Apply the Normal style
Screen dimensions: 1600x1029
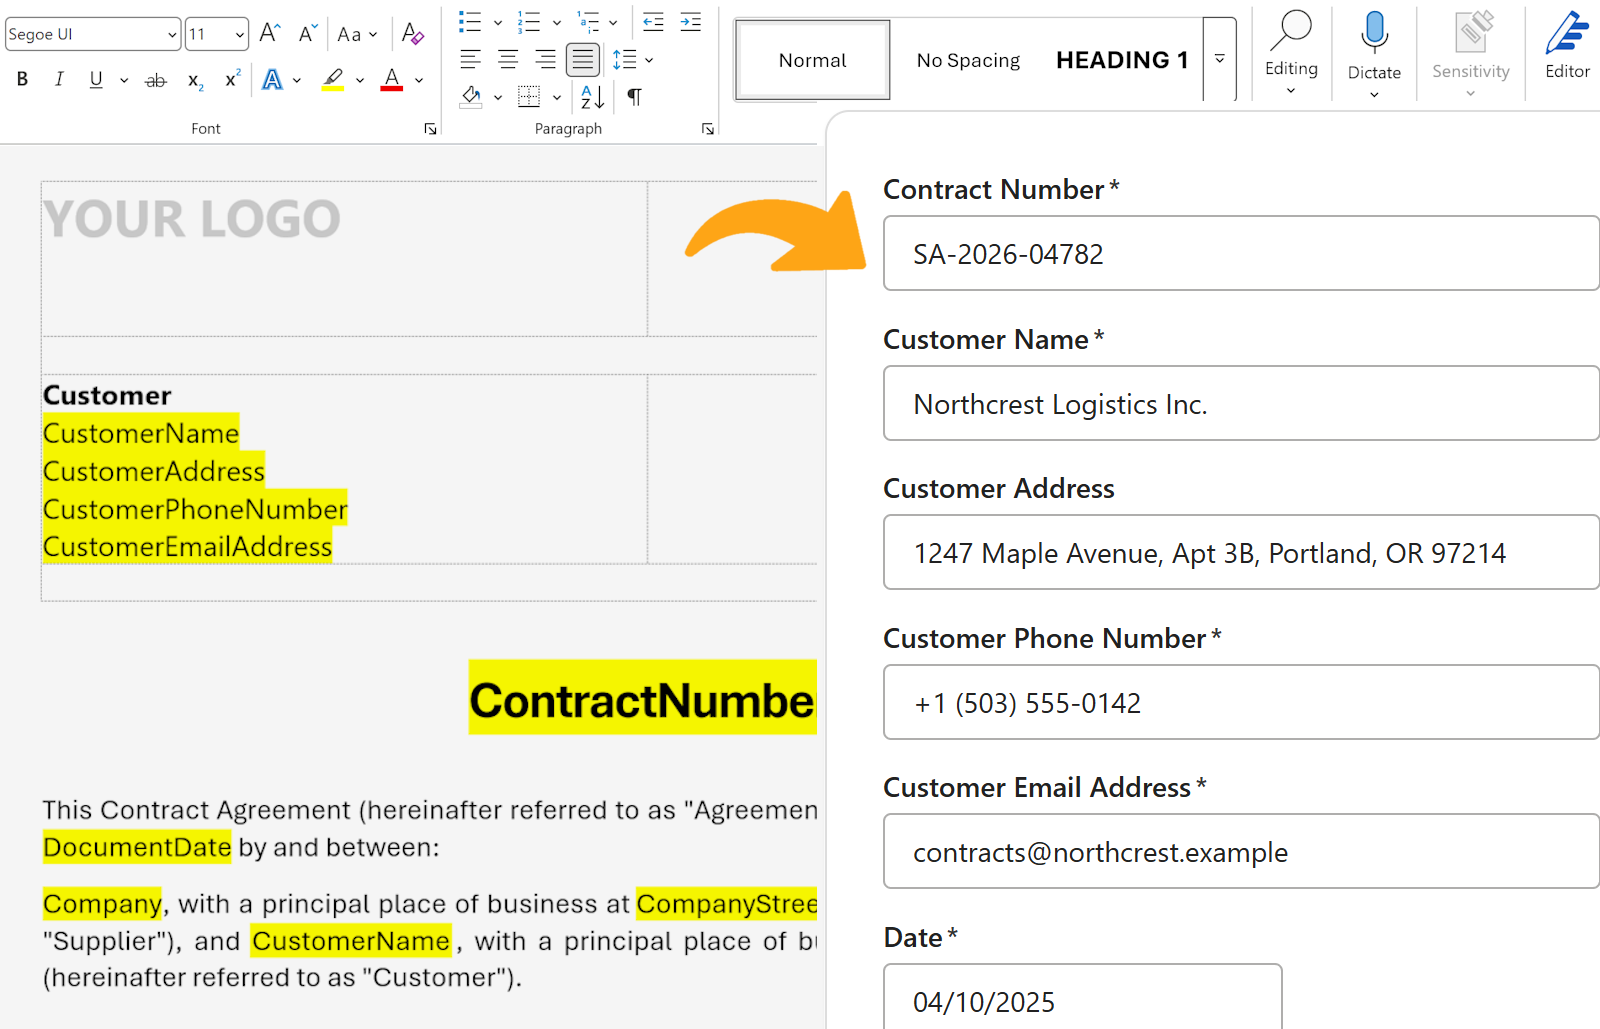(813, 60)
